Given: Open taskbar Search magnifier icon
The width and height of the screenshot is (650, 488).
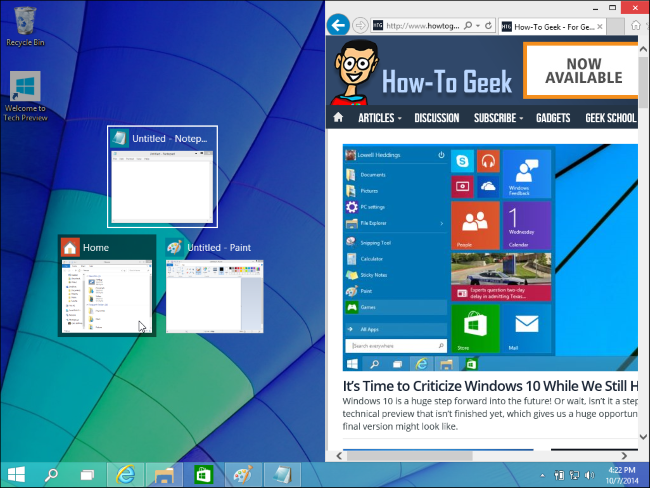Looking at the screenshot, I should click(x=51, y=475).
